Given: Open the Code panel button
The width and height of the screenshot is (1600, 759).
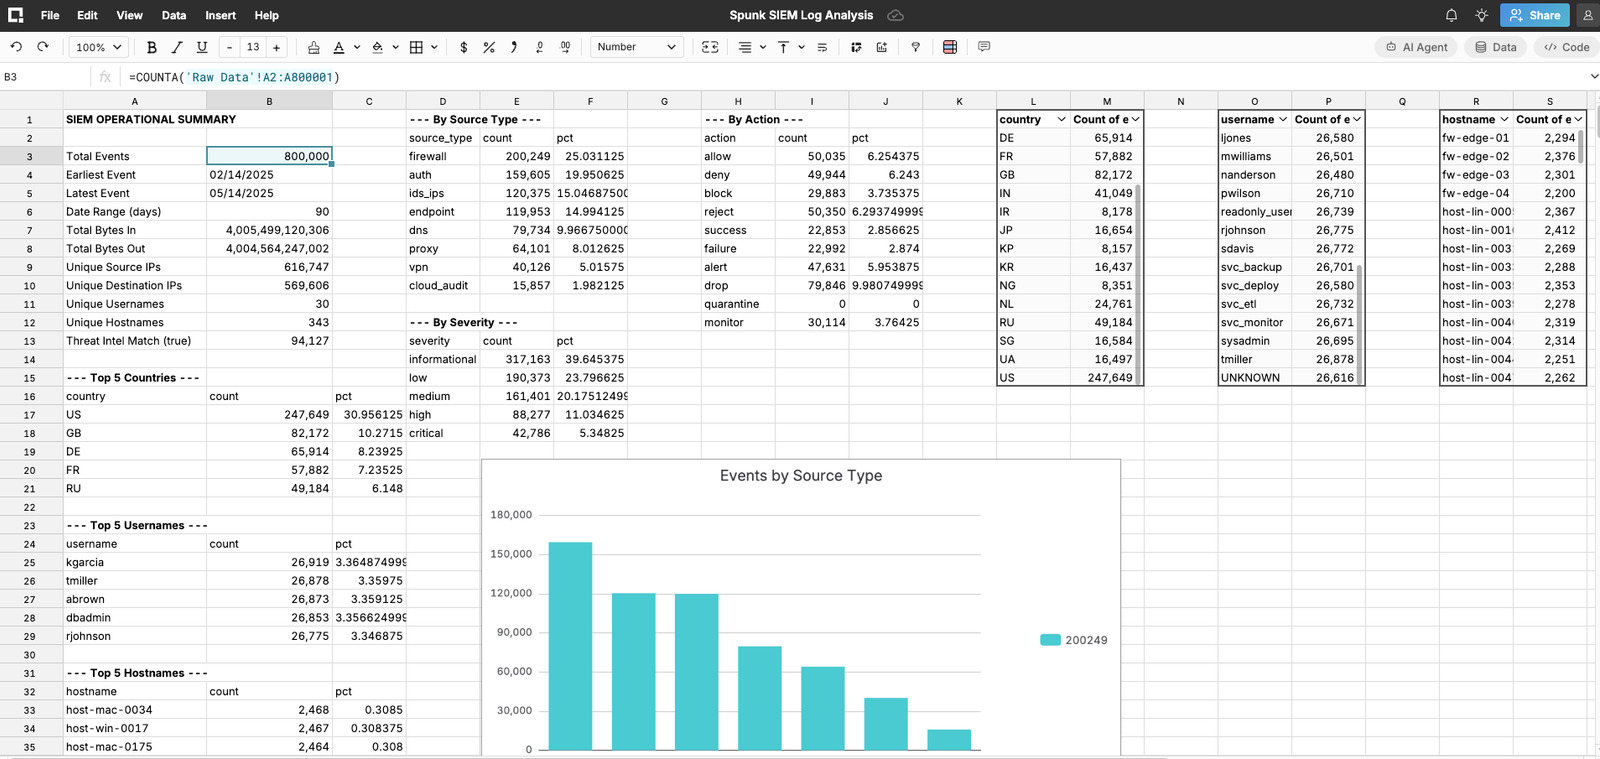Looking at the screenshot, I should click(x=1566, y=47).
